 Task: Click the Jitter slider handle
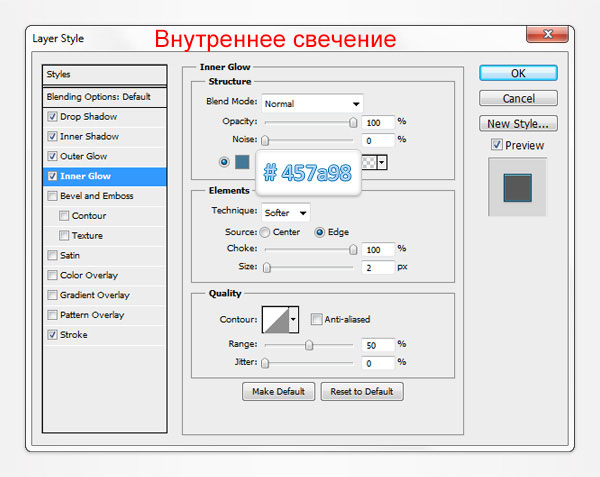pos(265,363)
